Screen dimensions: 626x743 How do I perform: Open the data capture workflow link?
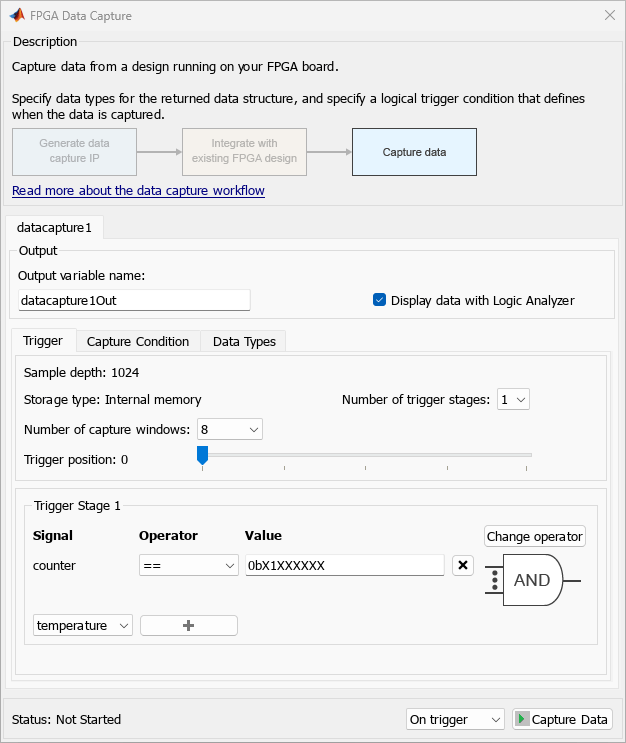pos(138,191)
